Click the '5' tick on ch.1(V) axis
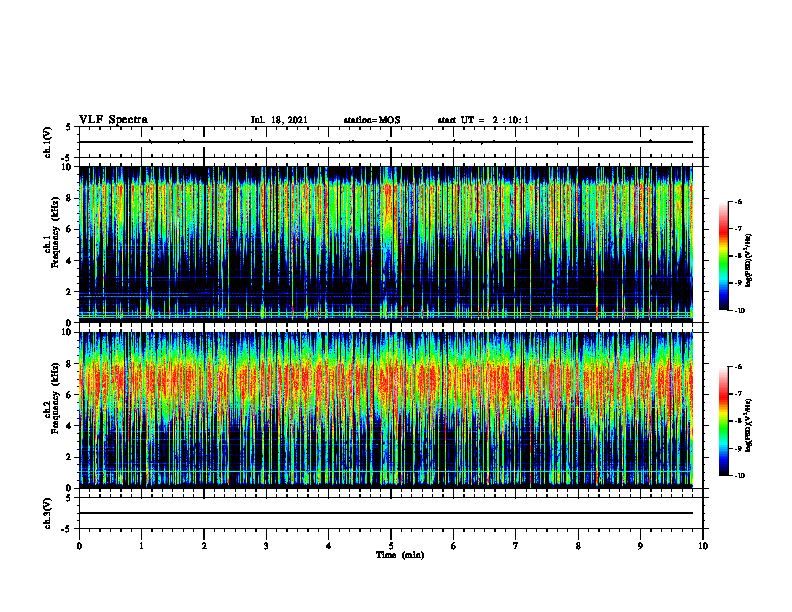This screenshot has height=612, width=792. pos(70,127)
